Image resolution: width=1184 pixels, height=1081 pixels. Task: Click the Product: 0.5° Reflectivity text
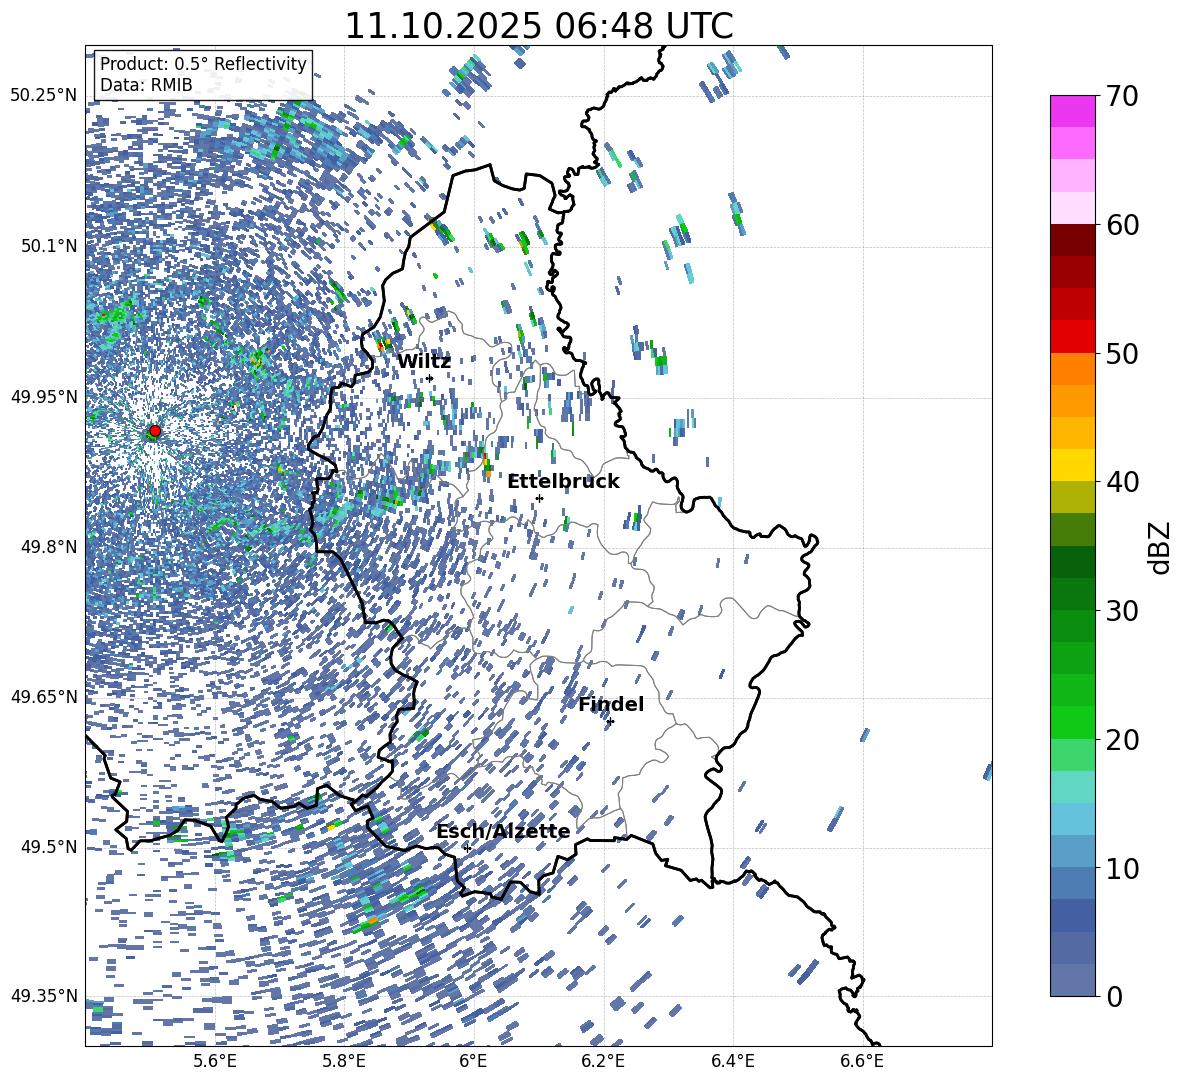coord(203,64)
